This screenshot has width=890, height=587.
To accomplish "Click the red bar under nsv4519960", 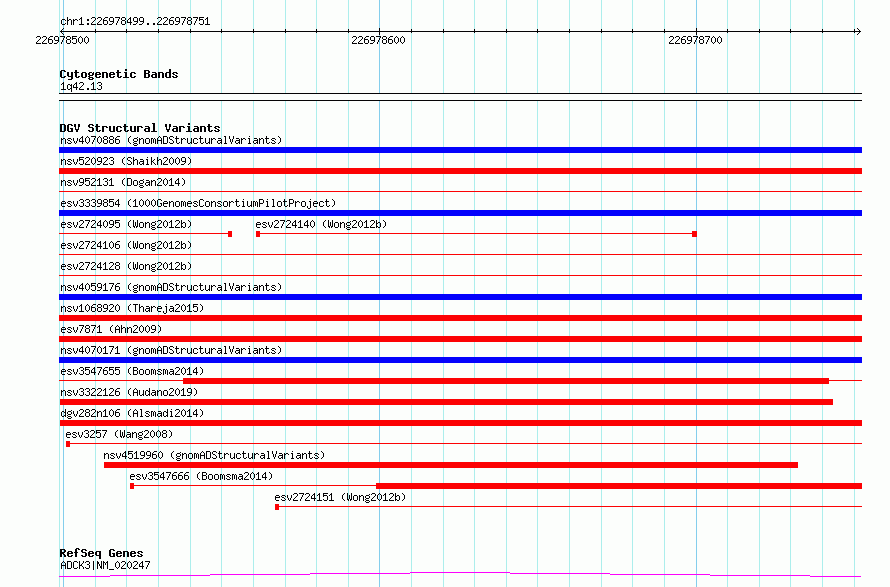I will tap(451, 465).
